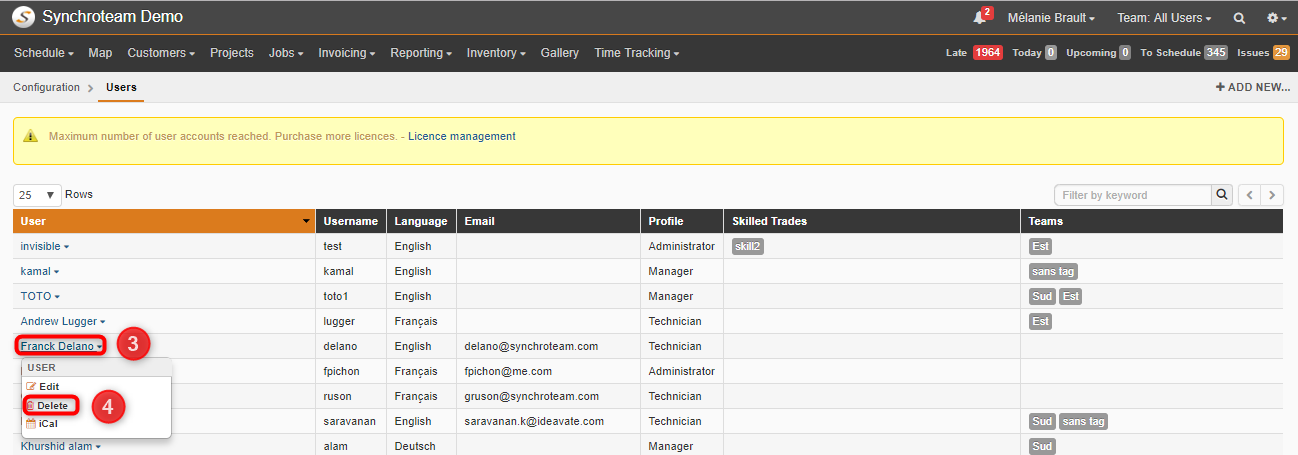
Task: Click the skill2 trade tag
Action: [748, 246]
